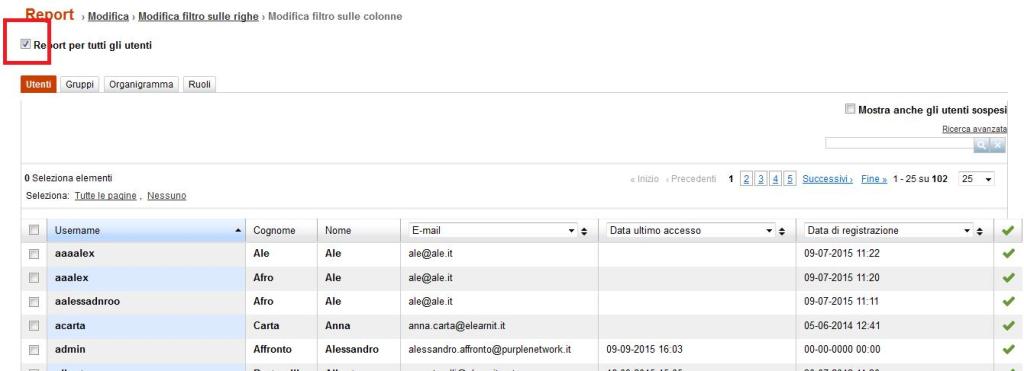Click the Nome column header

click(x=359, y=231)
